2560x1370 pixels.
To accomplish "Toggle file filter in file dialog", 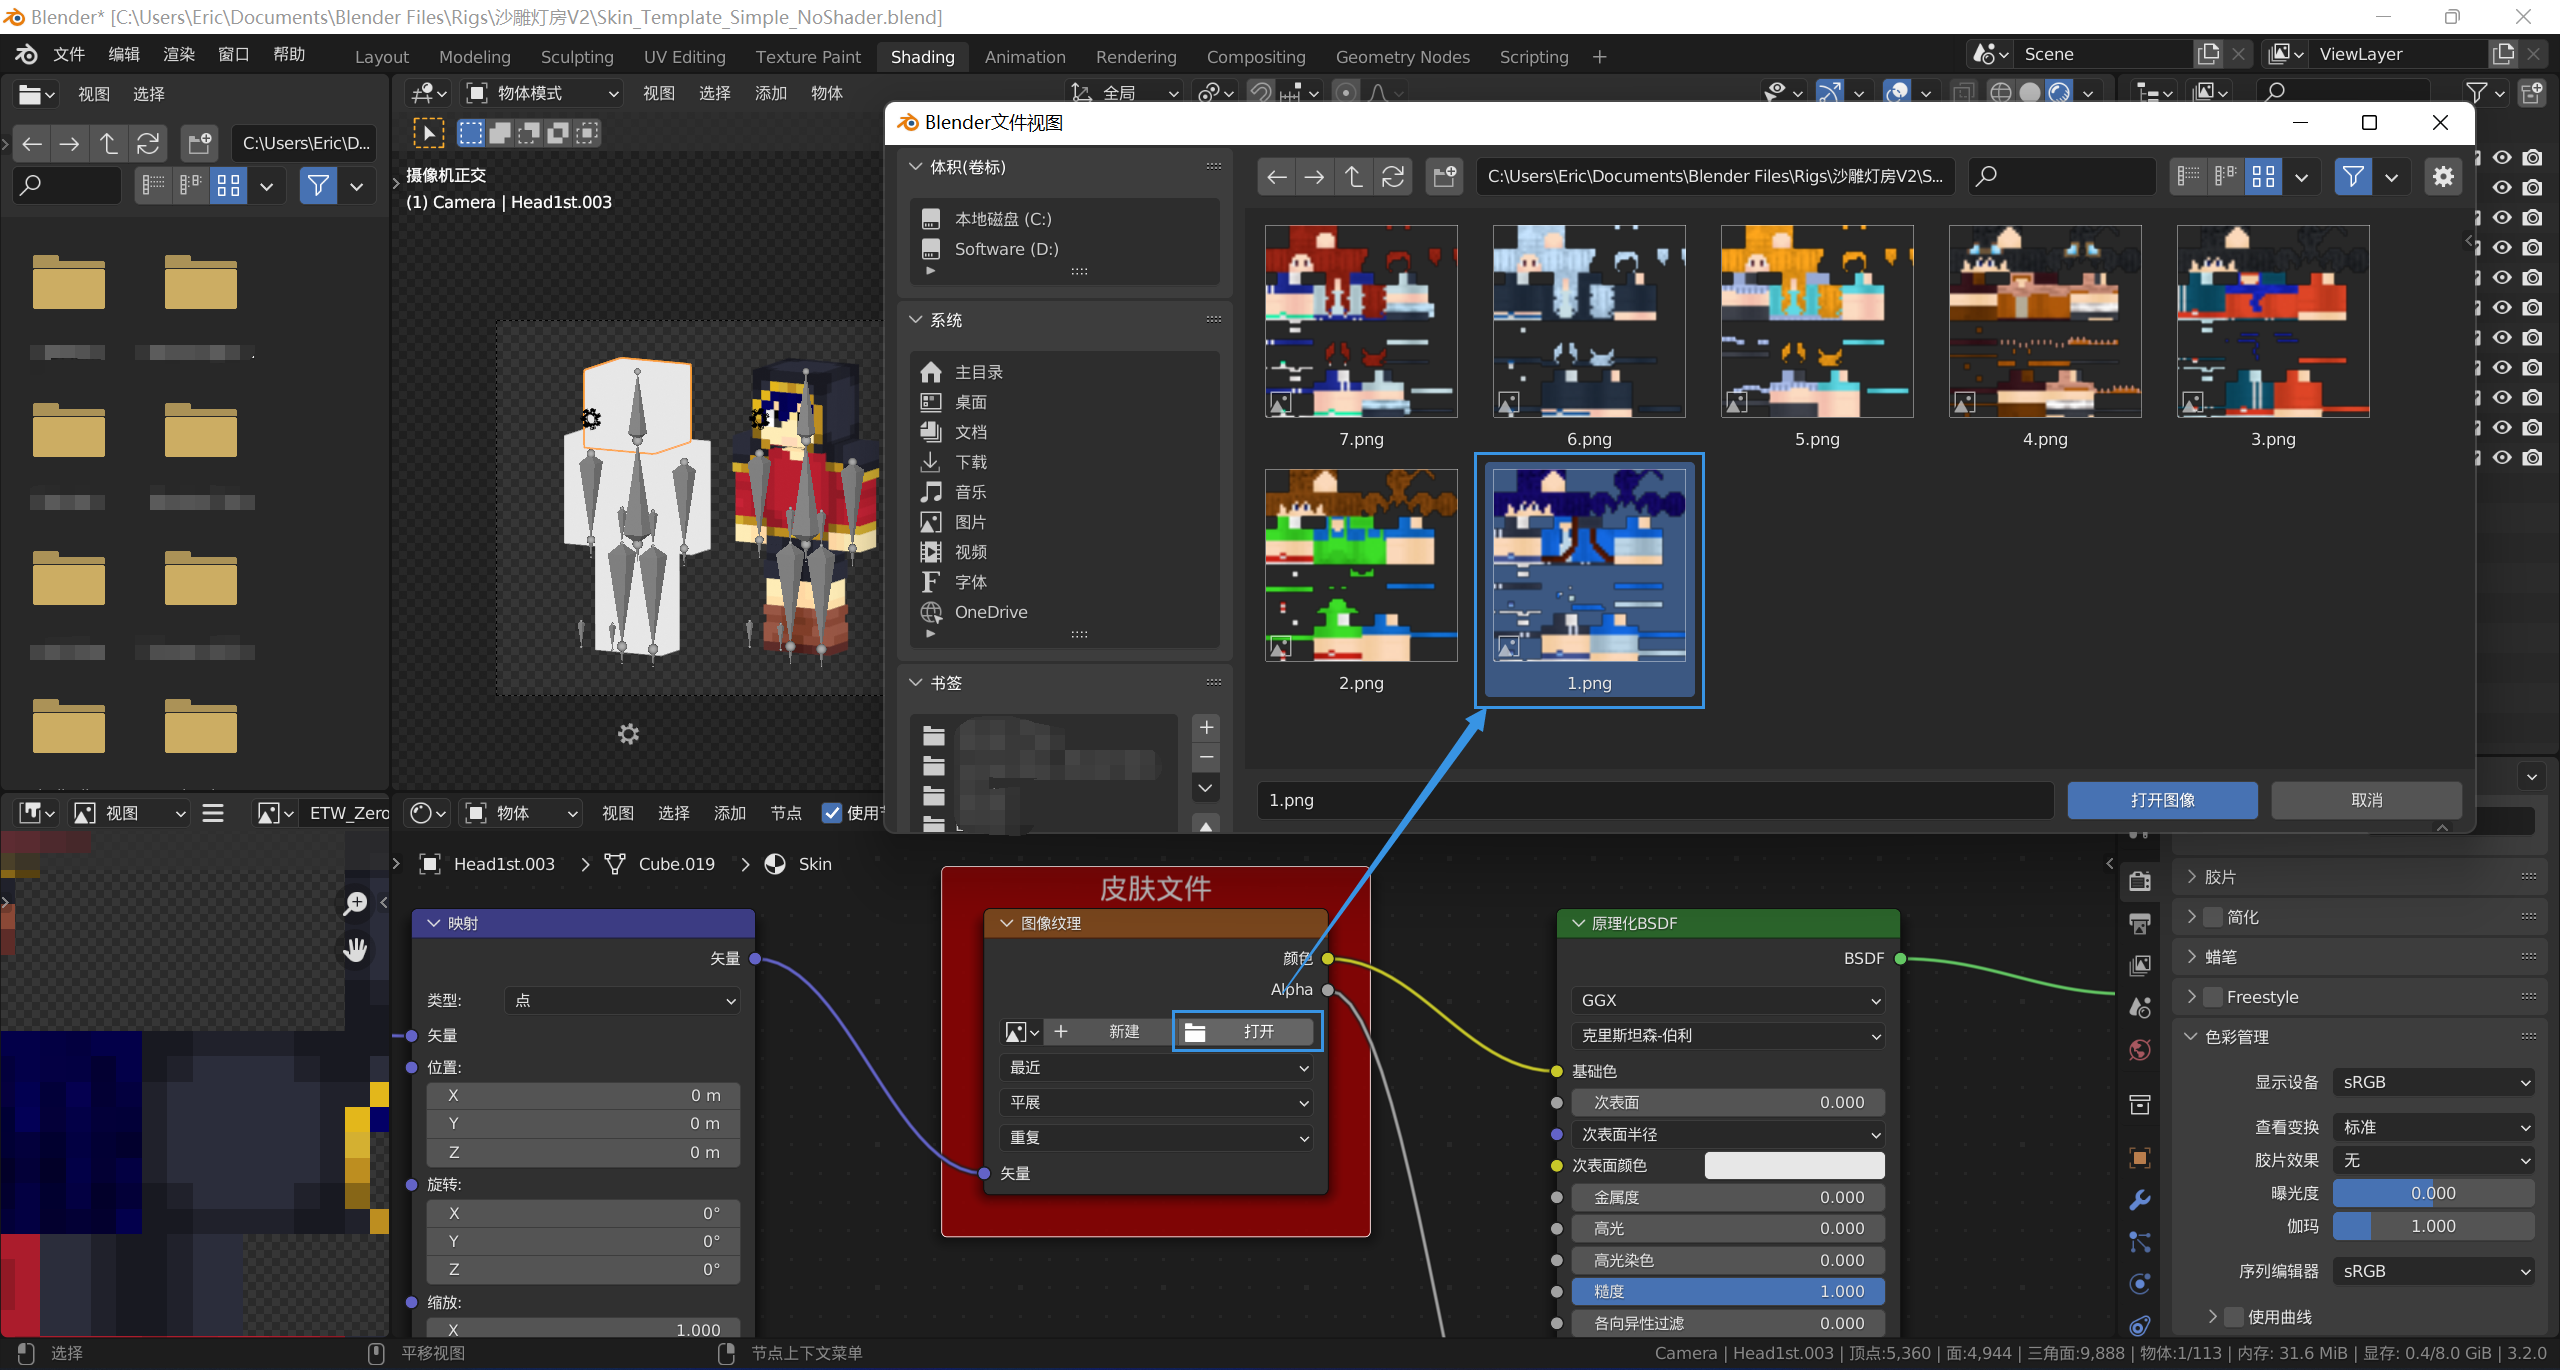I will click(x=2353, y=177).
